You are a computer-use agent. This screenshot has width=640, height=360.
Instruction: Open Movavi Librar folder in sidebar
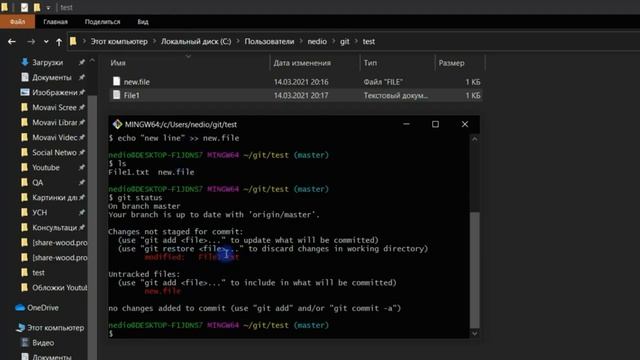(54, 122)
